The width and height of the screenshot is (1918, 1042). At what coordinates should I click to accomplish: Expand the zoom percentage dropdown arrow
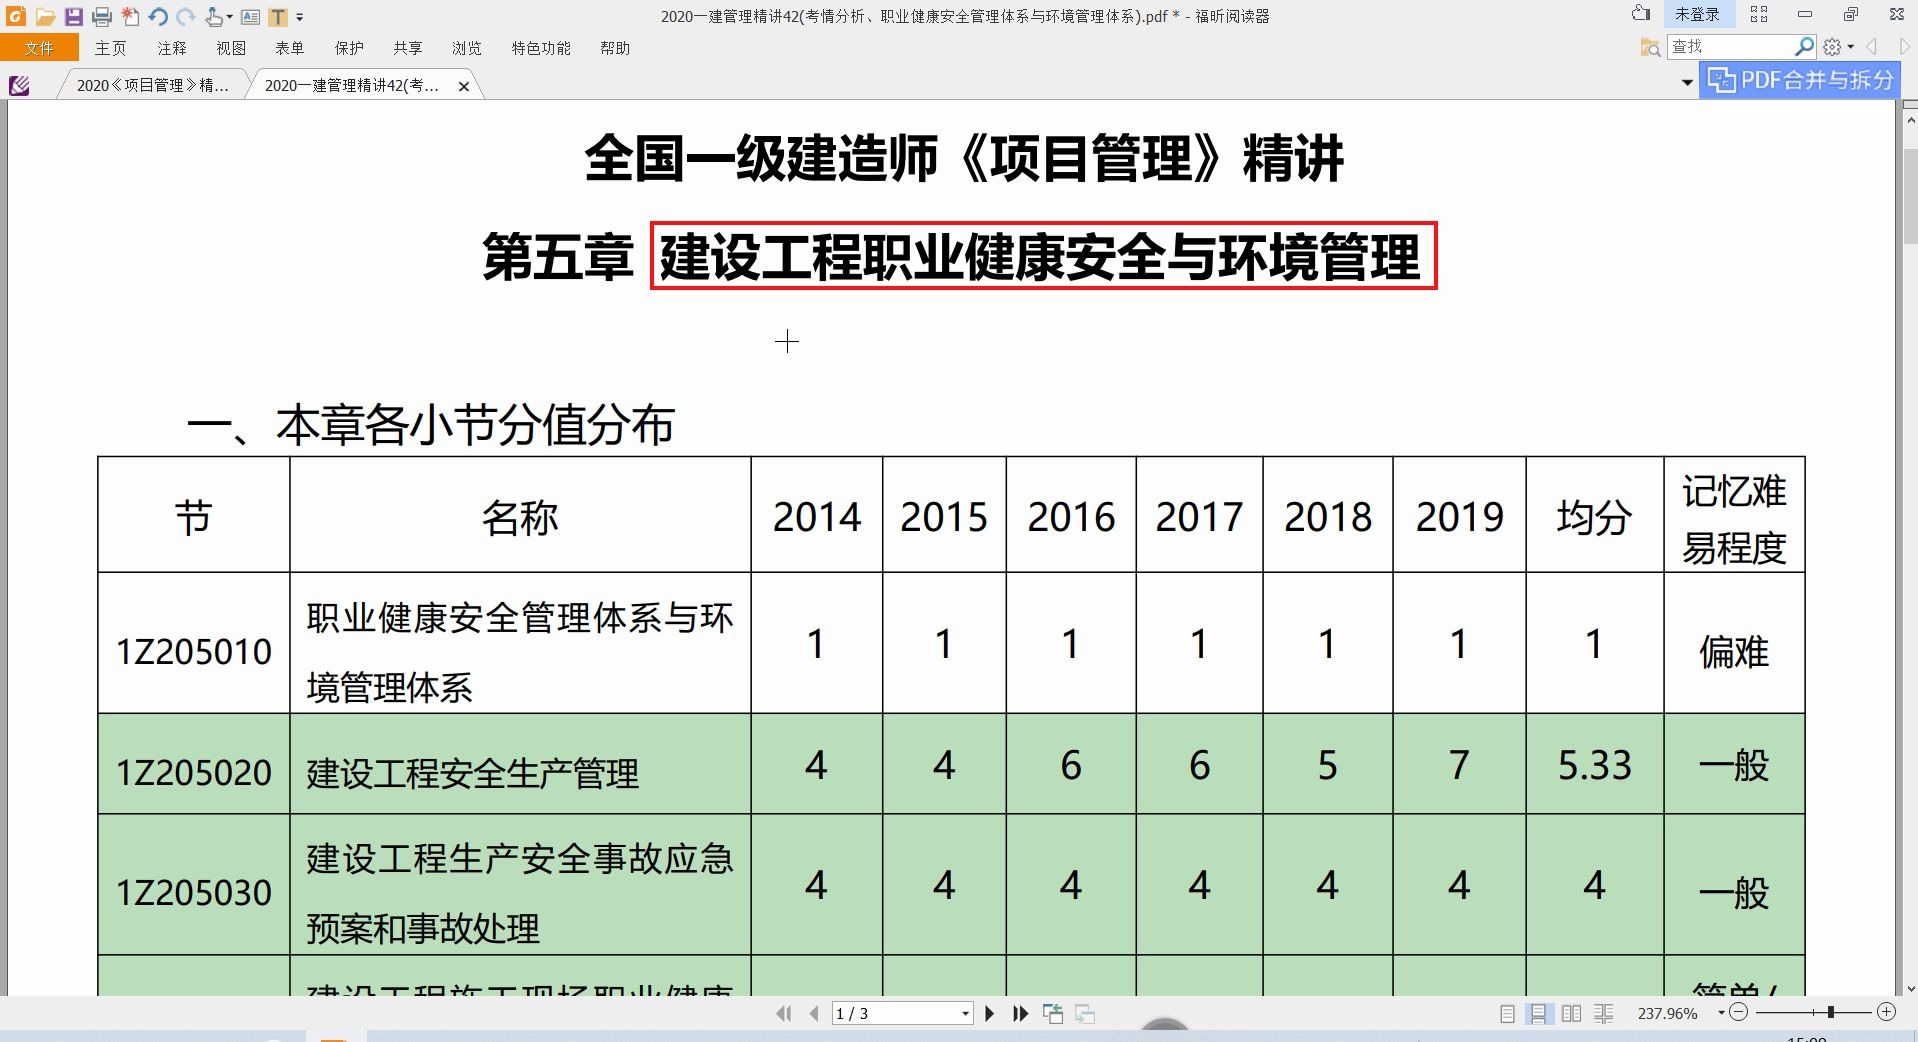(x=1721, y=1013)
